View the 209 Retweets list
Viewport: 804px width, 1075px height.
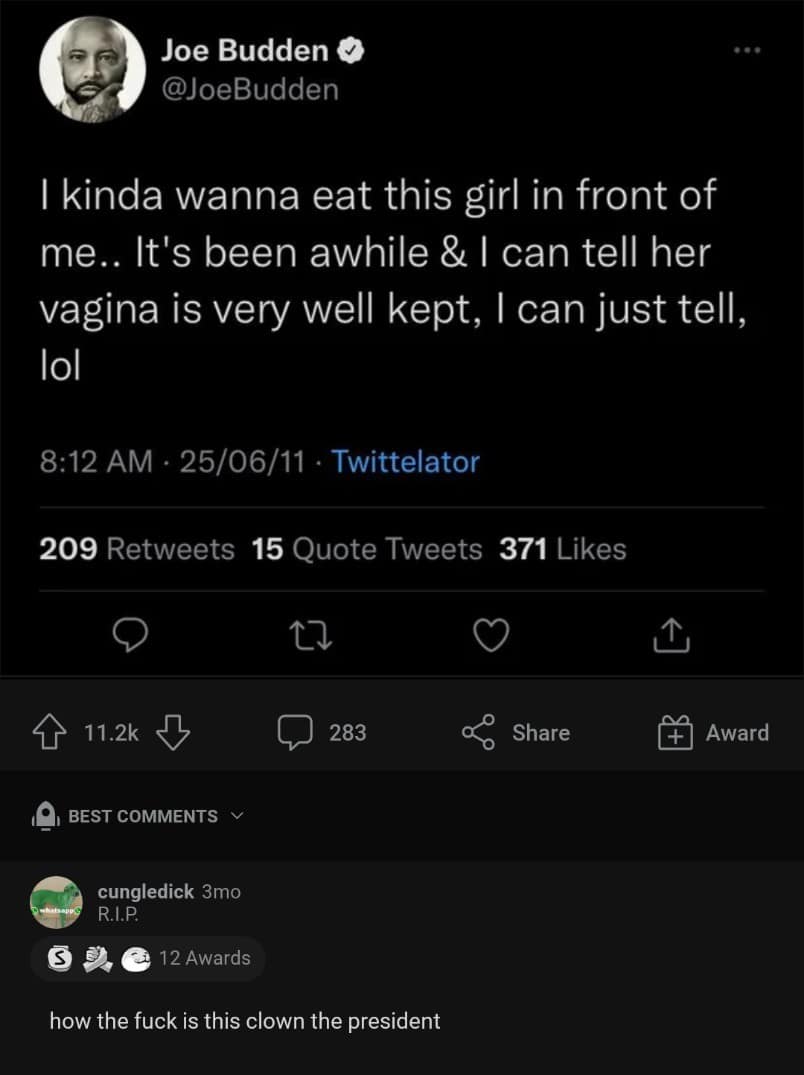point(137,549)
